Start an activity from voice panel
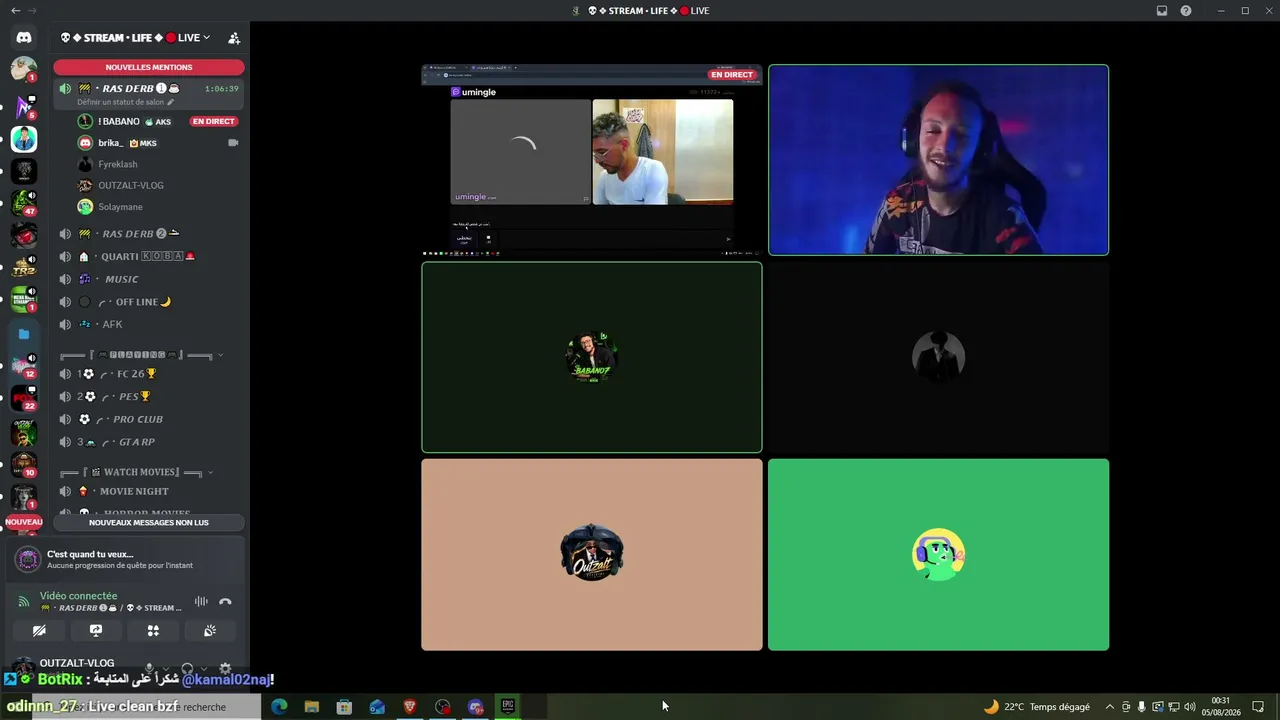 tap(153, 631)
